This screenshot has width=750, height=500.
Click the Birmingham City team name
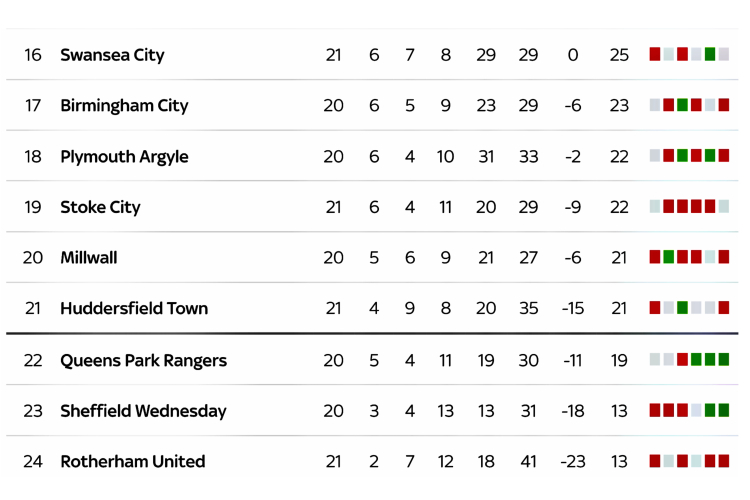pyautogui.click(x=124, y=106)
